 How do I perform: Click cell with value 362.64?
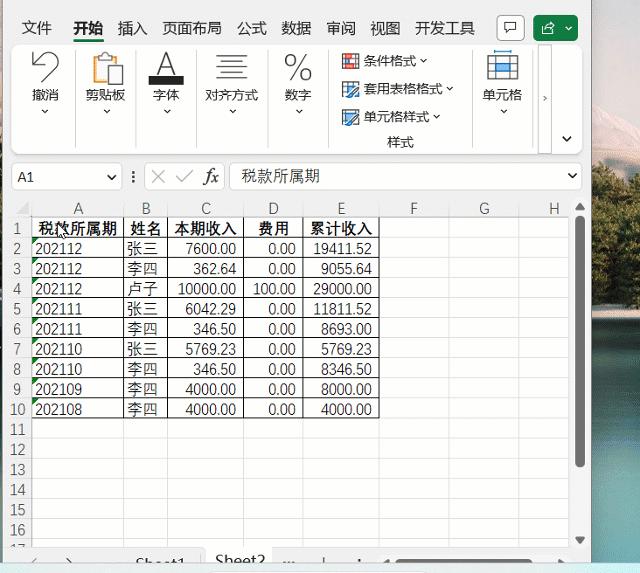pyautogui.click(x=205, y=269)
